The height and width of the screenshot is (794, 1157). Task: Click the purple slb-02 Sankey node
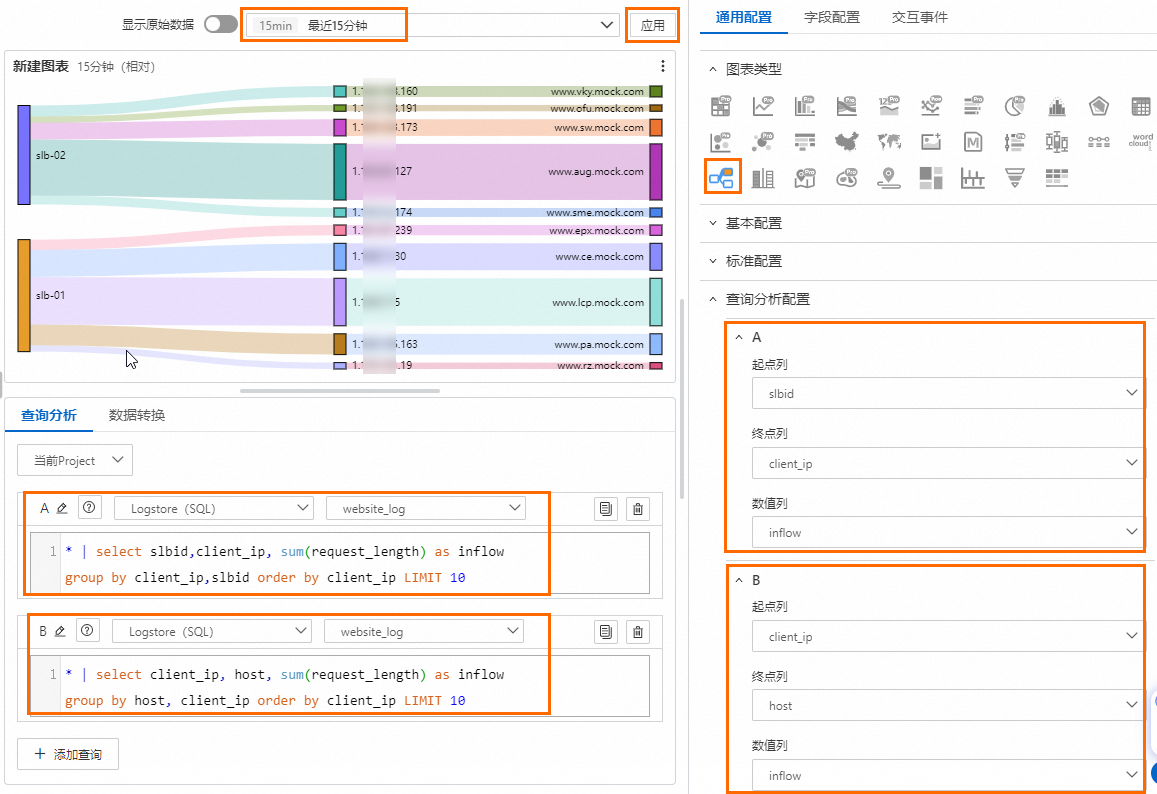point(24,155)
